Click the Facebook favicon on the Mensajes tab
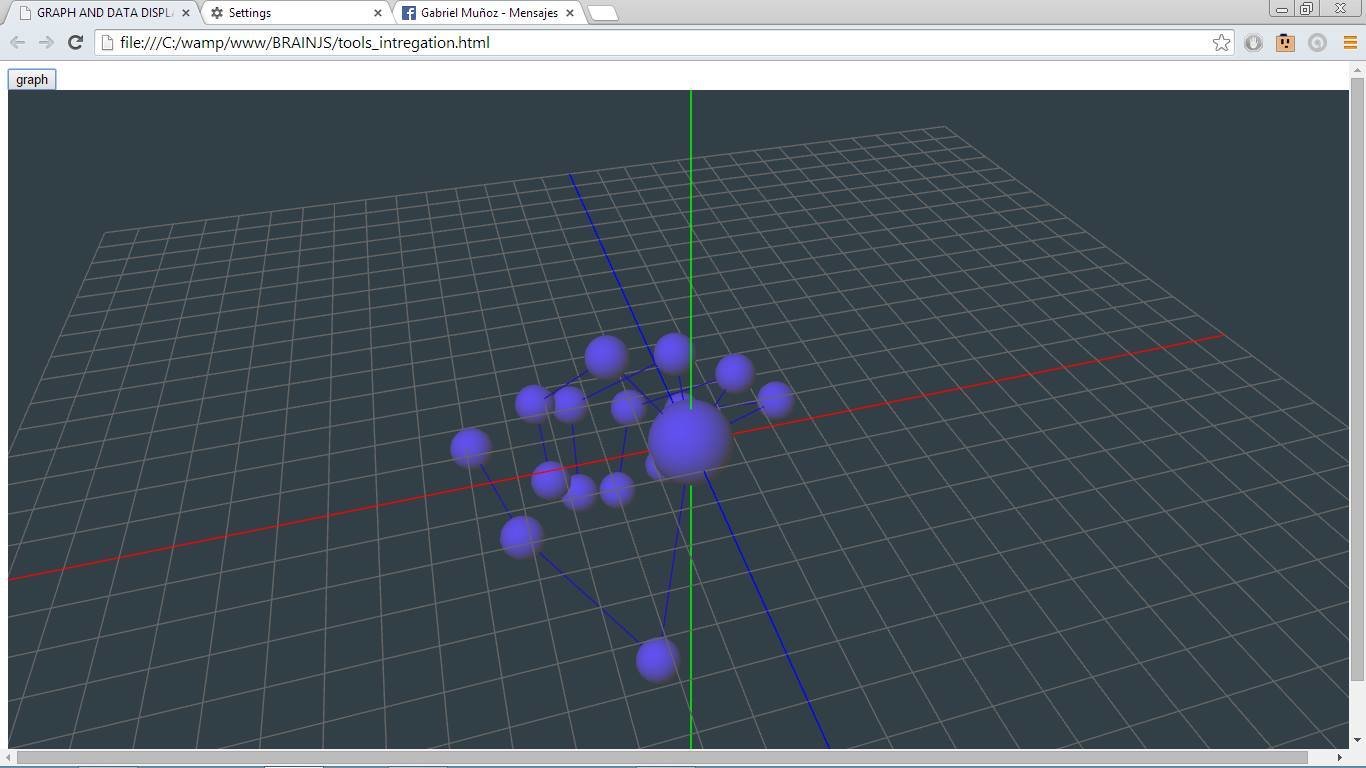The image size is (1366, 768). pos(409,13)
